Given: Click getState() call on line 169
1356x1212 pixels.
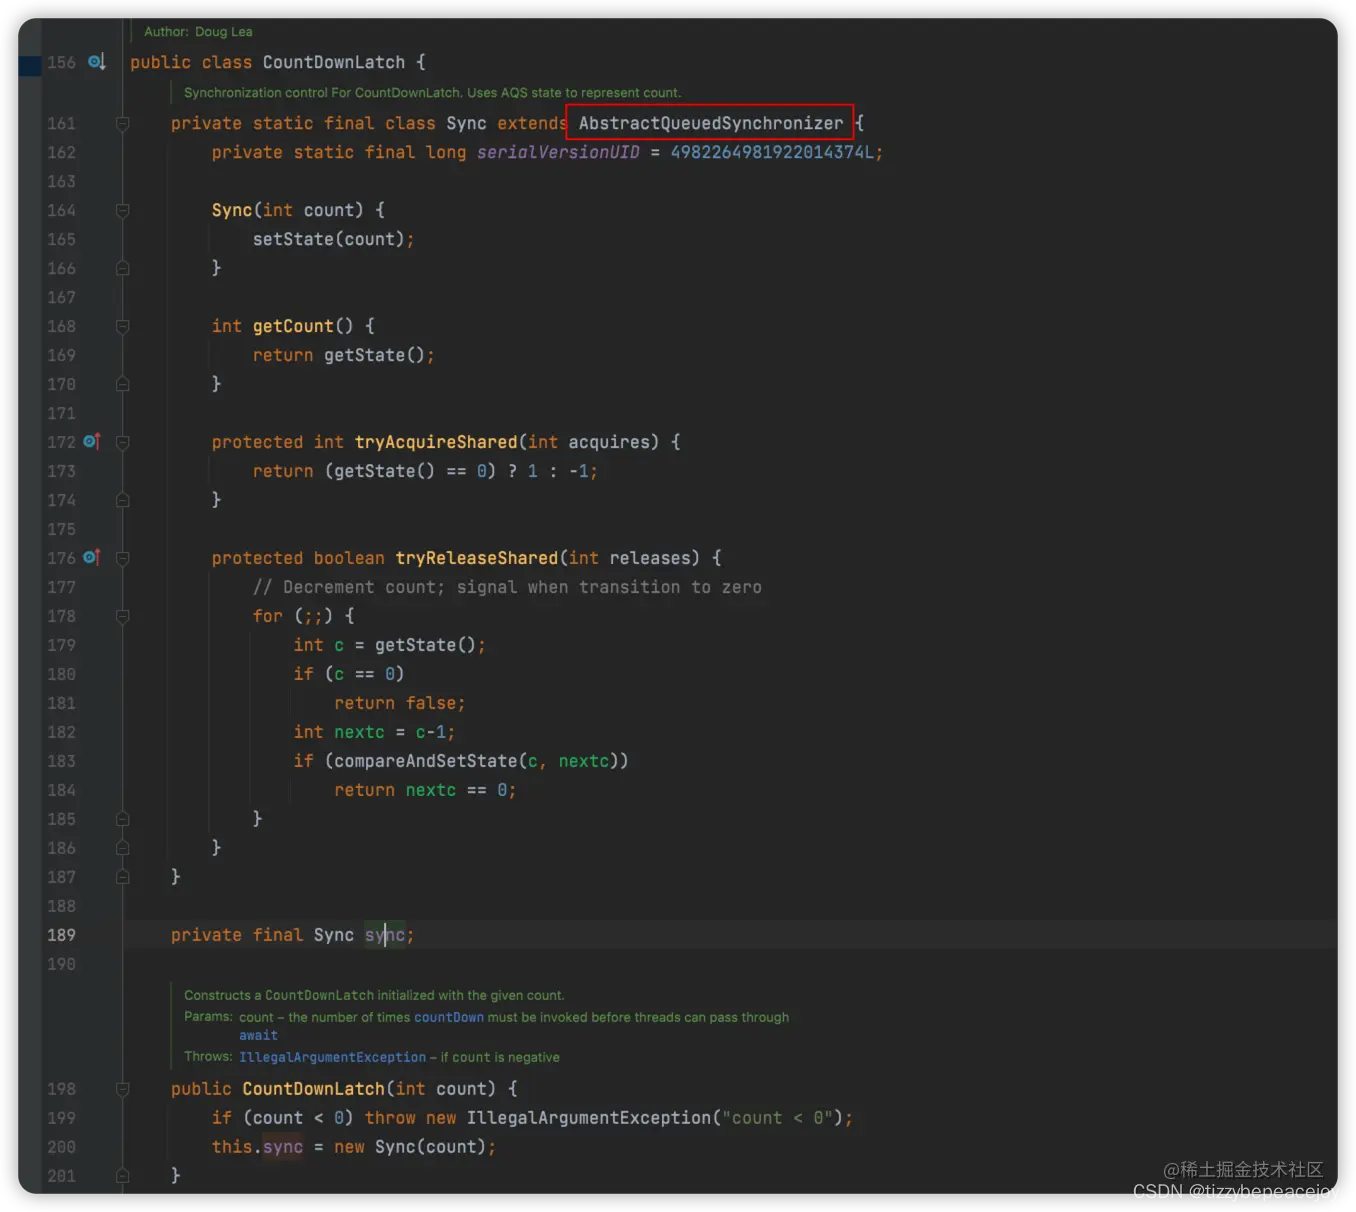Looking at the screenshot, I should tap(379, 355).
